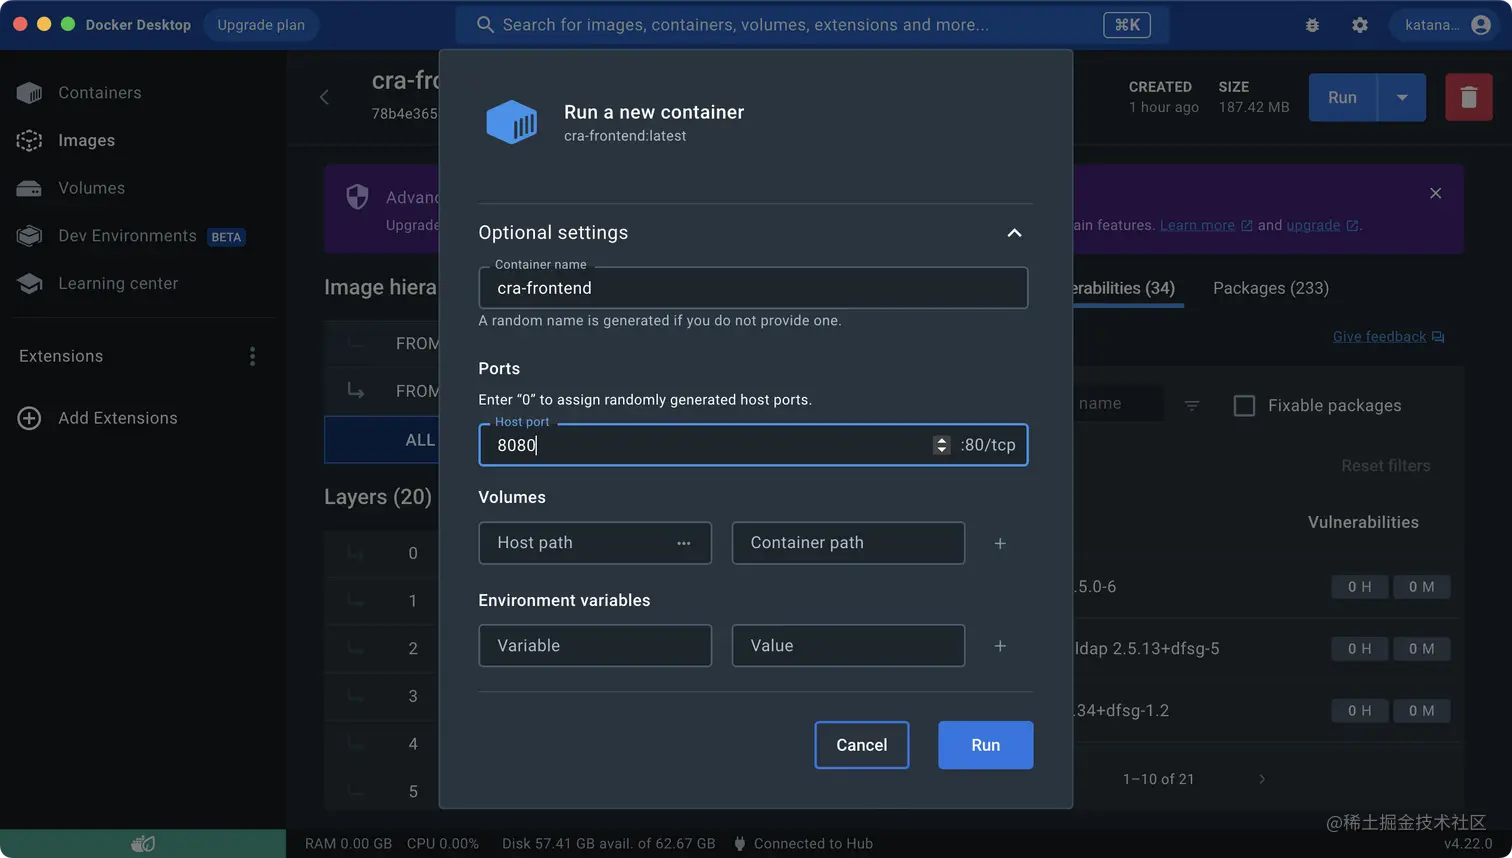The height and width of the screenshot is (858, 1512).
Task: Toggle the whale icon in the status bar
Action: coord(143,844)
